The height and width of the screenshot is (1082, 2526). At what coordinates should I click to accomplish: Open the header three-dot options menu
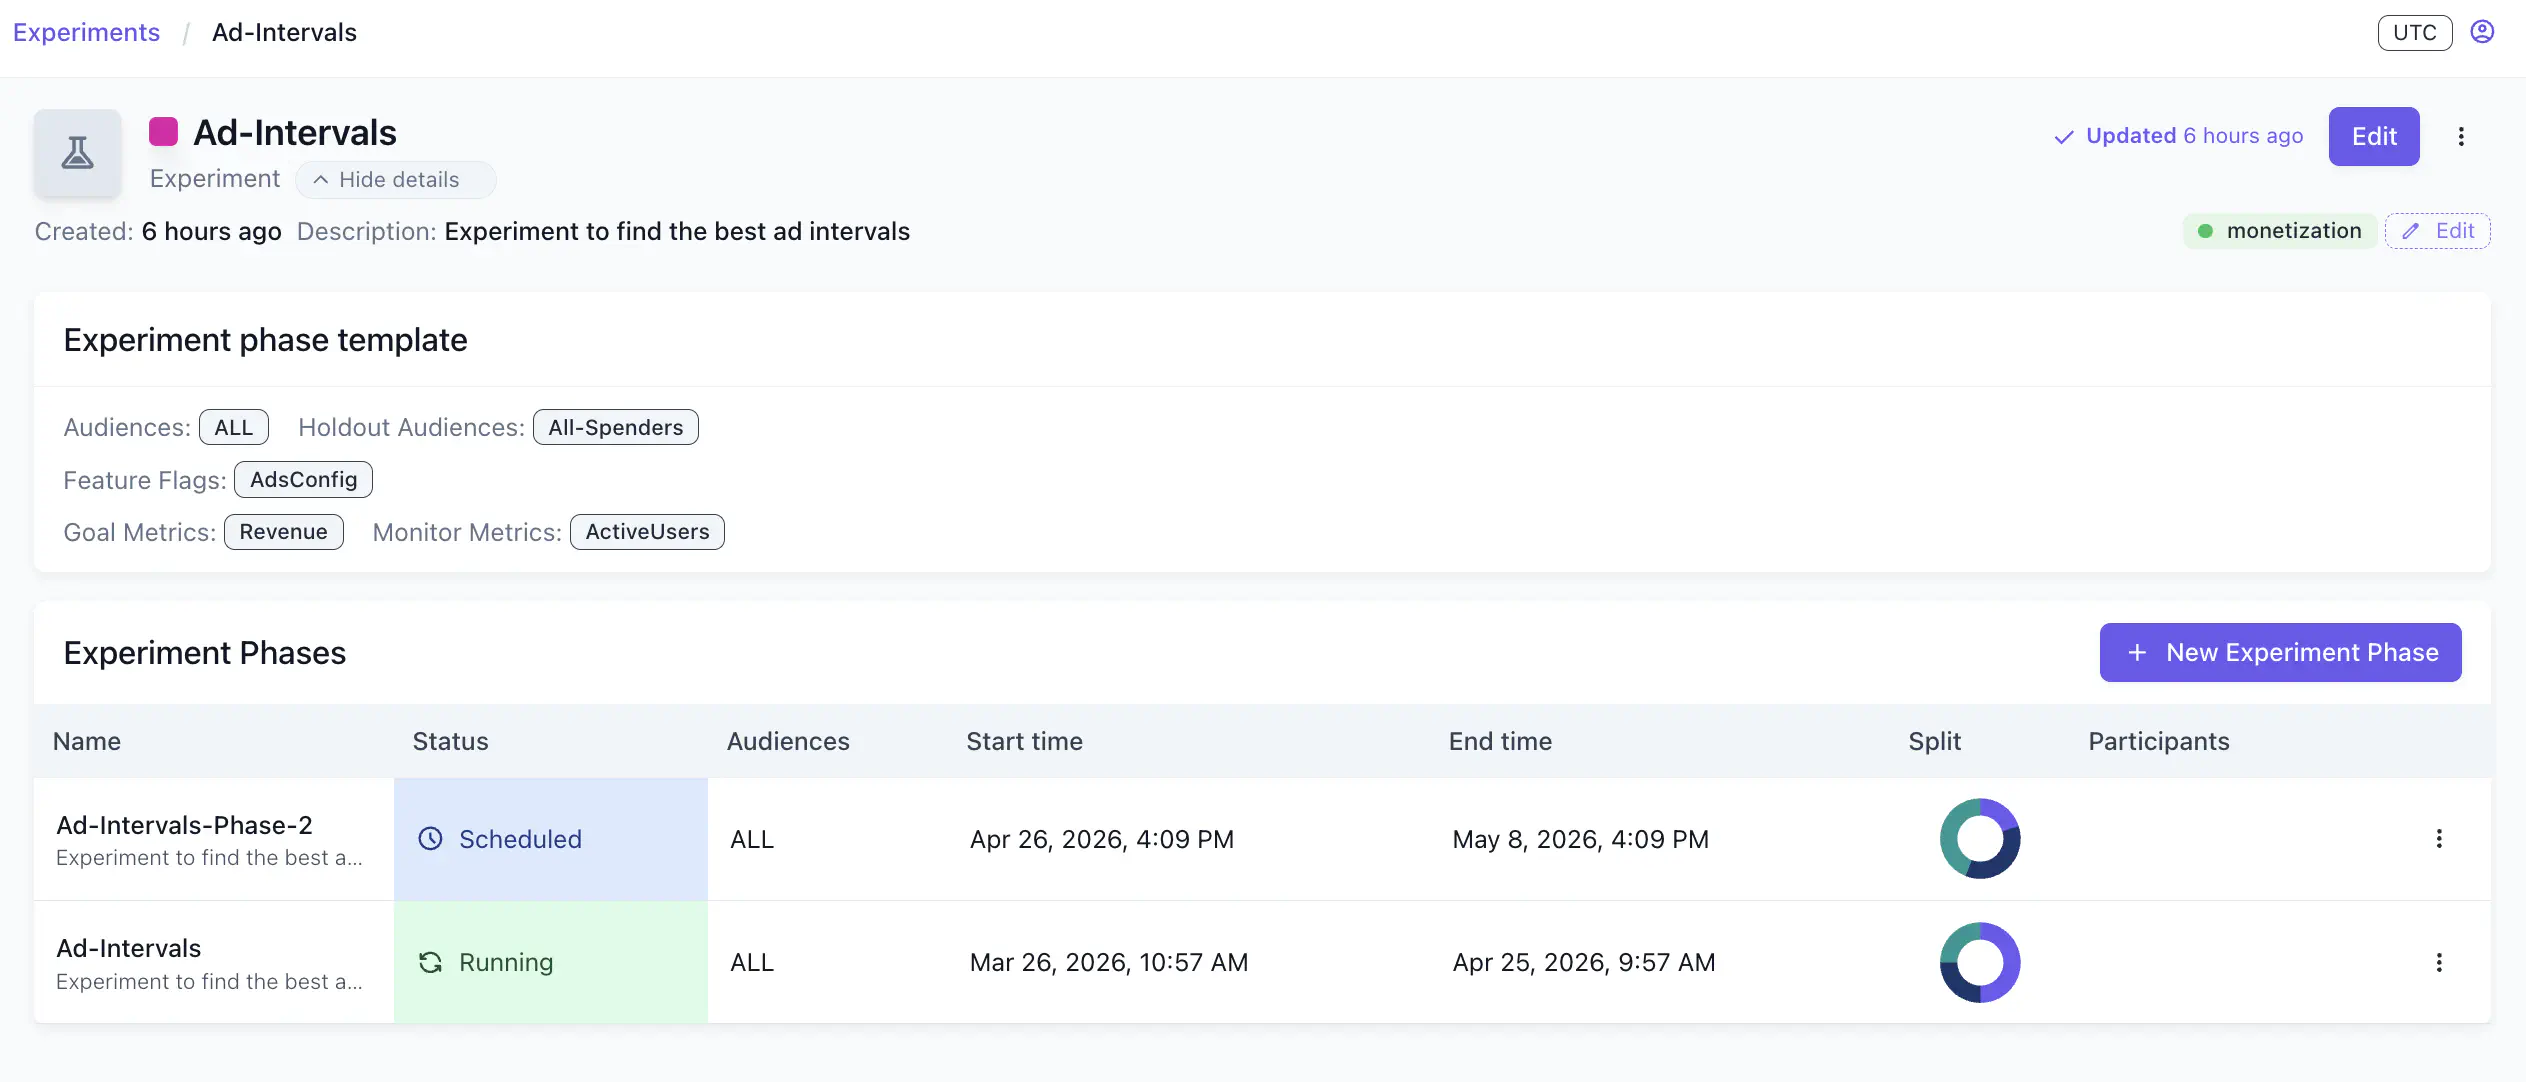2461,137
